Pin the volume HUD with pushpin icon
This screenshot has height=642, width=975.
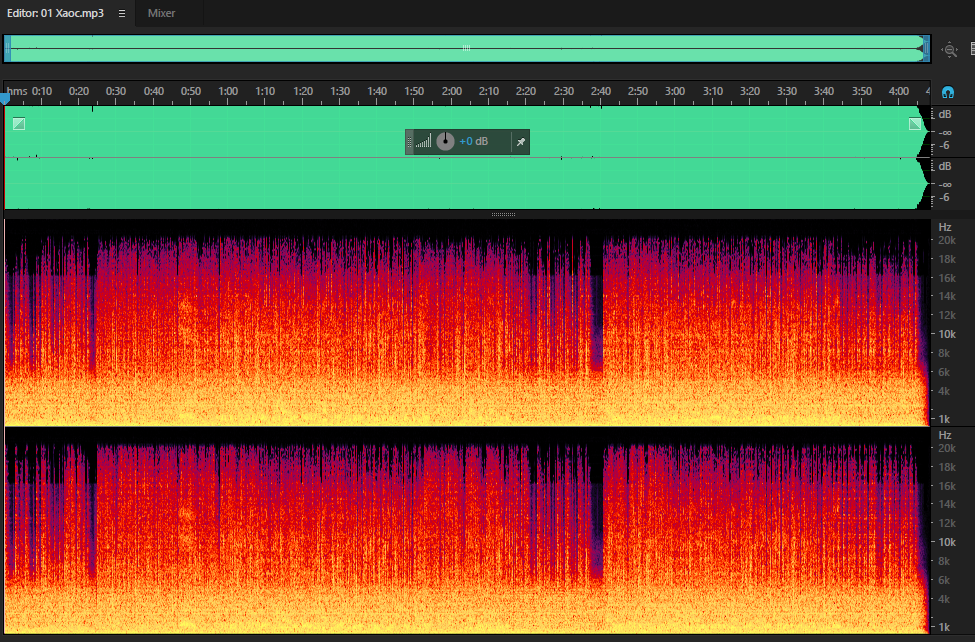click(x=520, y=142)
